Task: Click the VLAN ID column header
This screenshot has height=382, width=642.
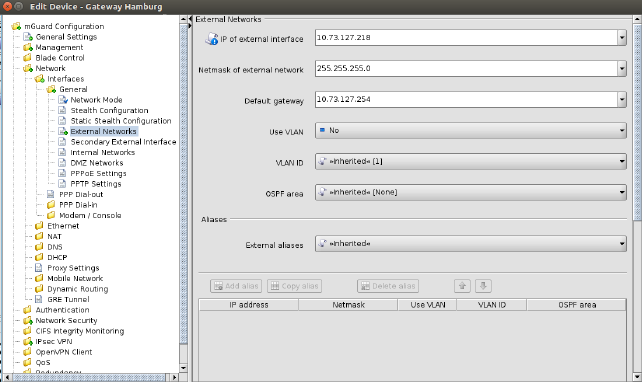Action: (x=492, y=305)
